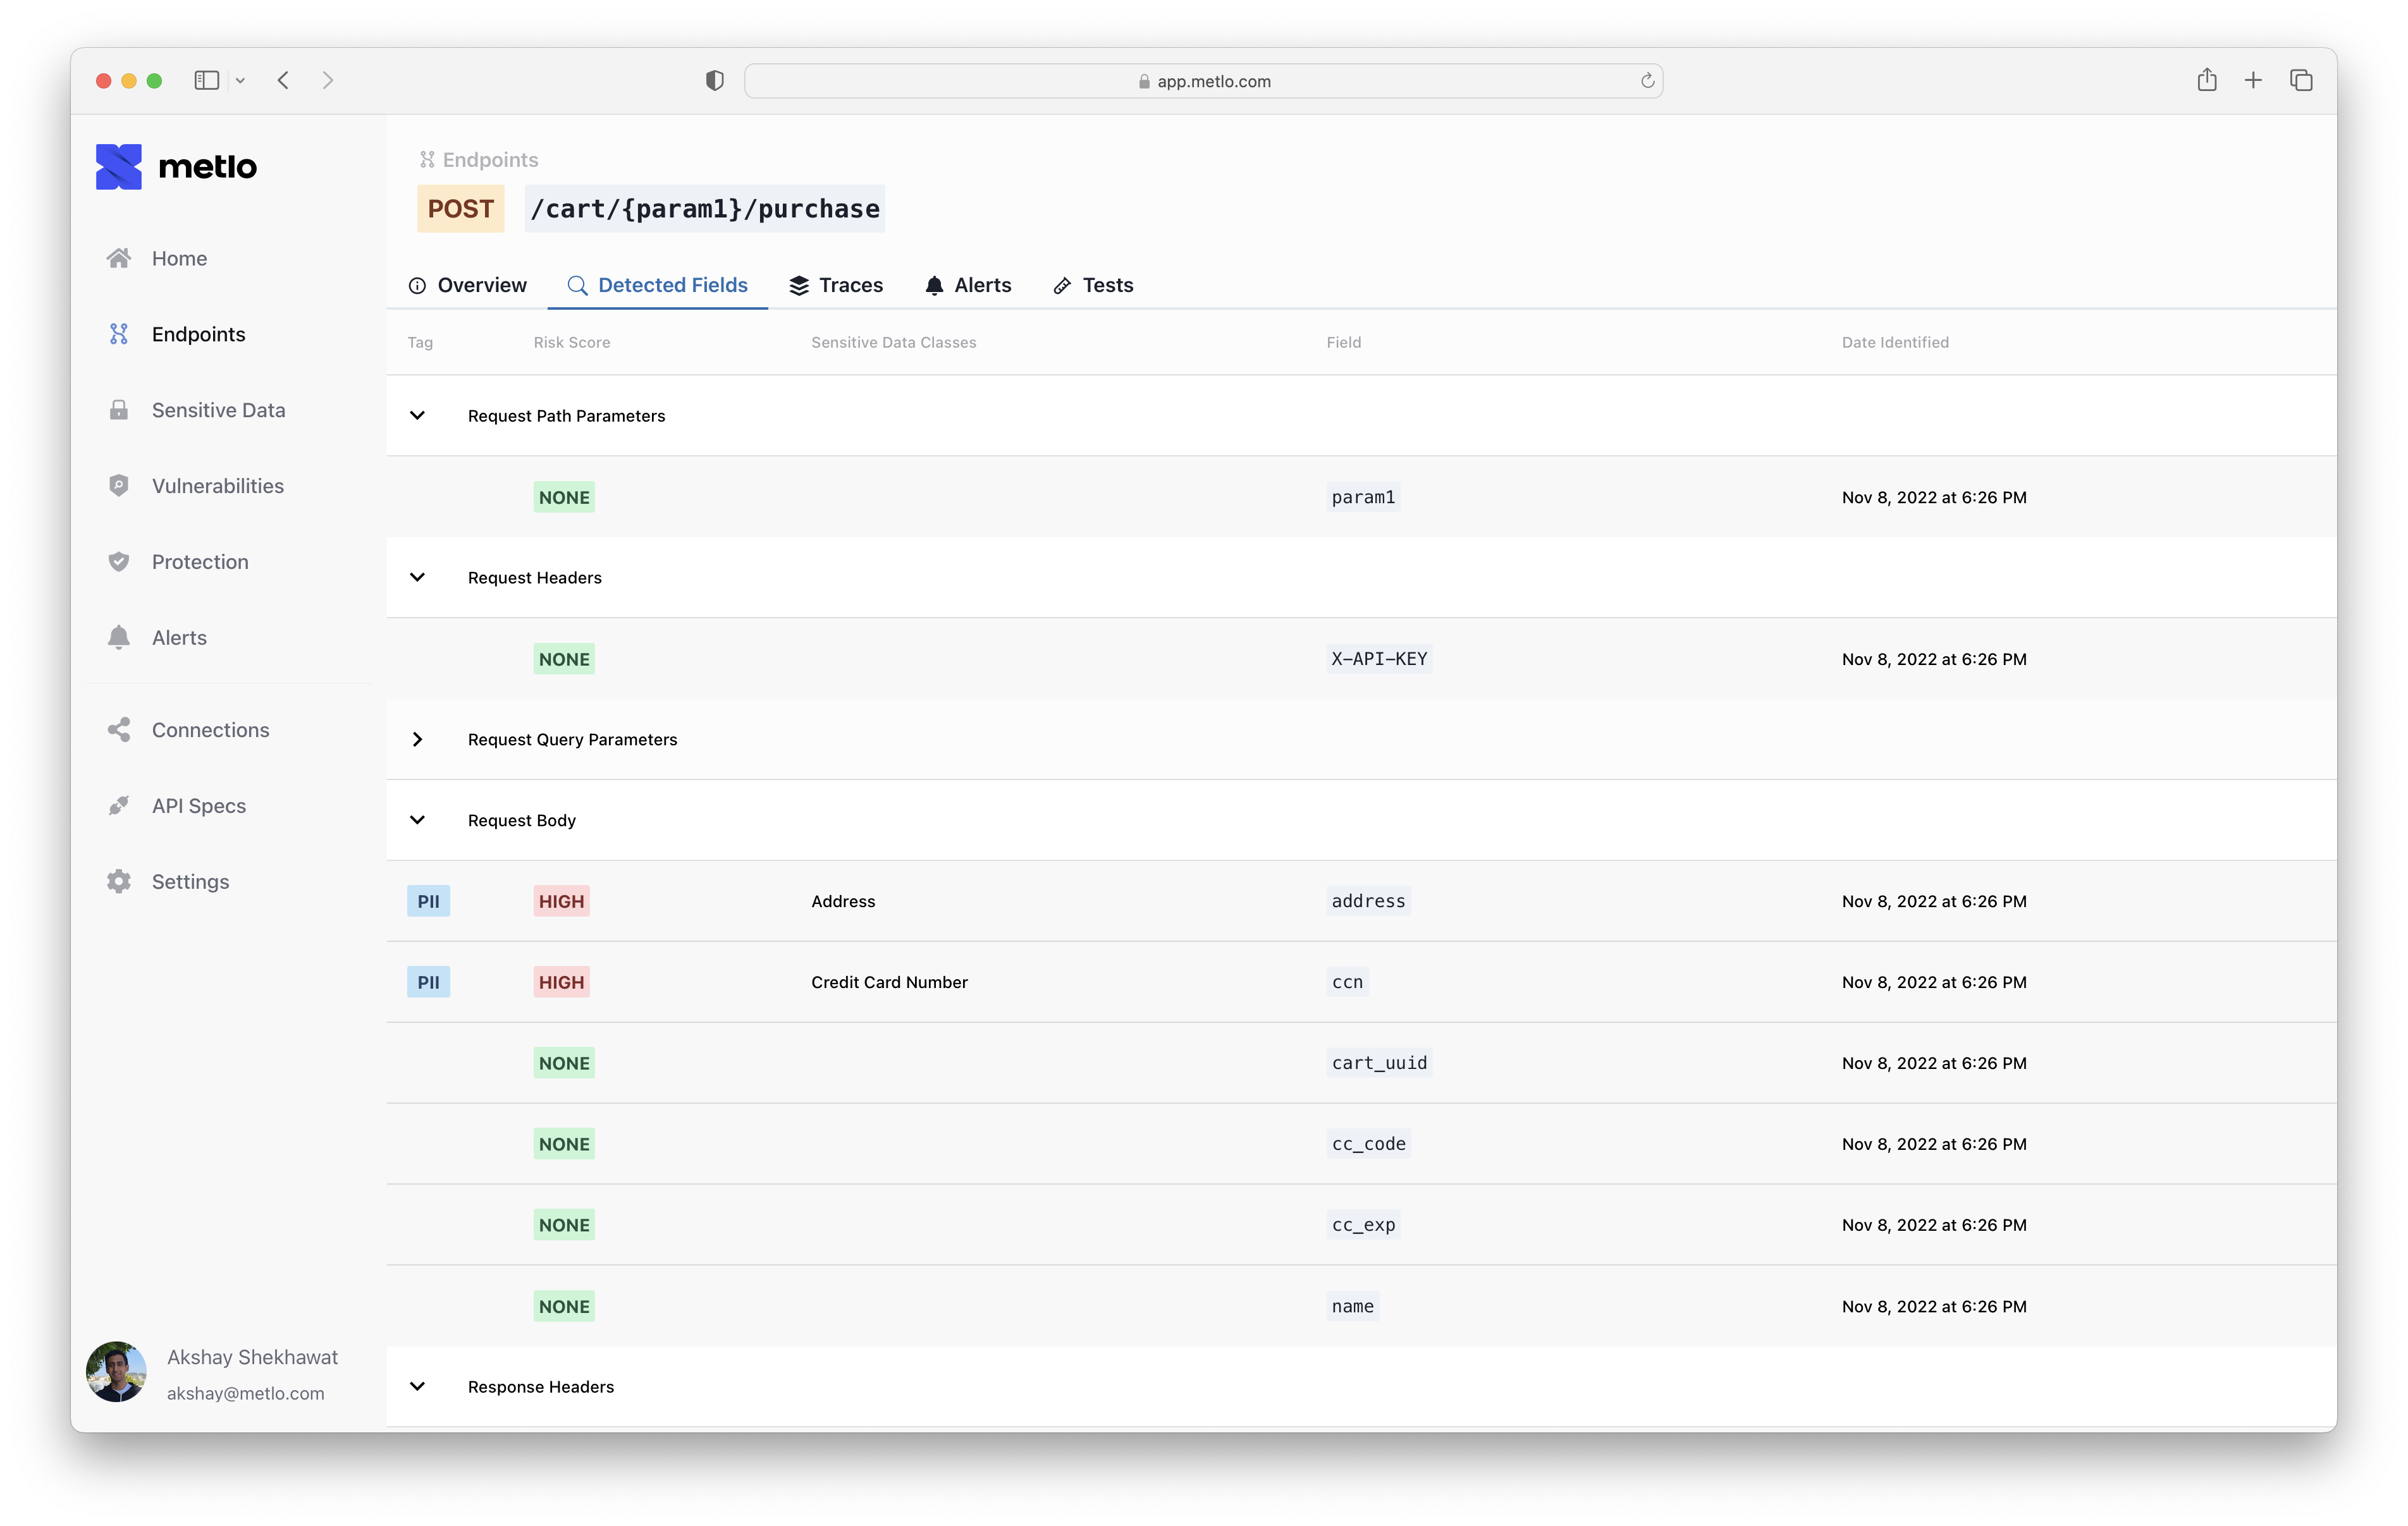Click the Overview tab
The width and height of the screenshot is (2408, 1526).
point(468,286)
